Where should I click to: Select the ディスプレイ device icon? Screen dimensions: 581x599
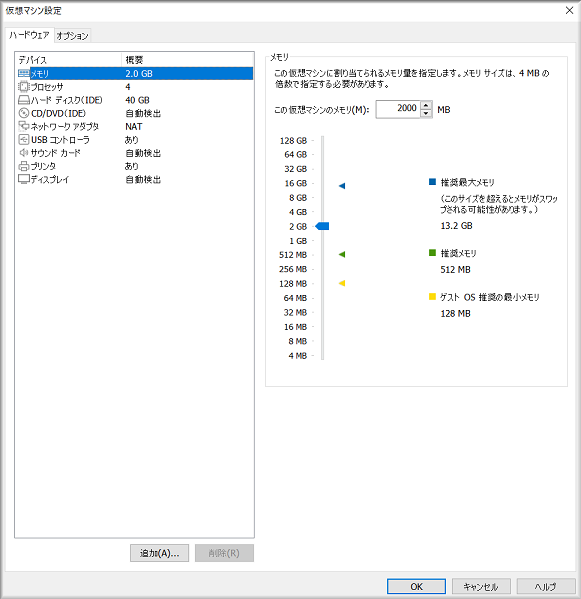point(24,179)
